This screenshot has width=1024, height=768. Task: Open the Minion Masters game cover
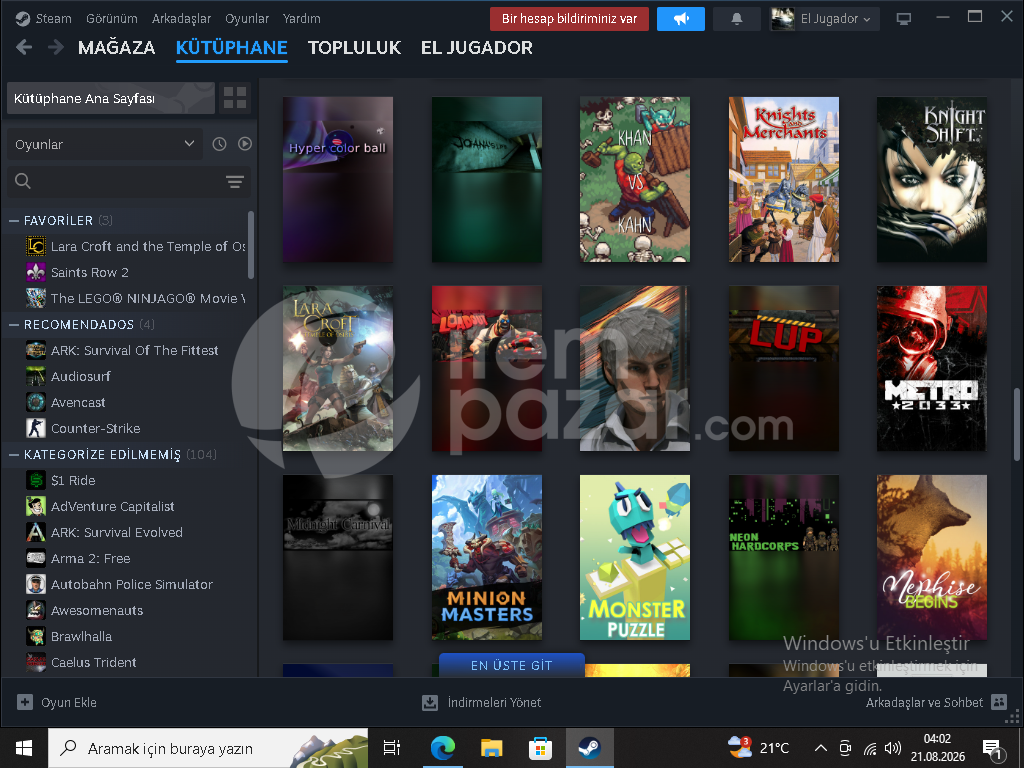(487, 557)
